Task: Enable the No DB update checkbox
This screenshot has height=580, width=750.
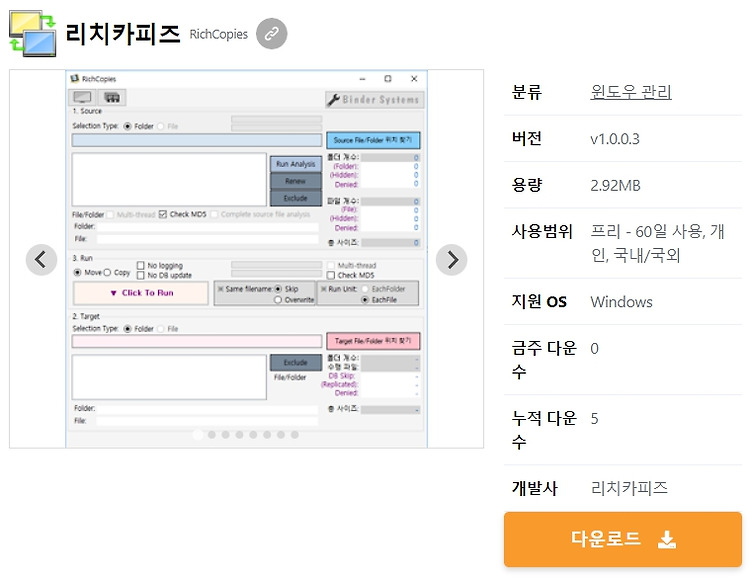Action: tap(141, 275)
